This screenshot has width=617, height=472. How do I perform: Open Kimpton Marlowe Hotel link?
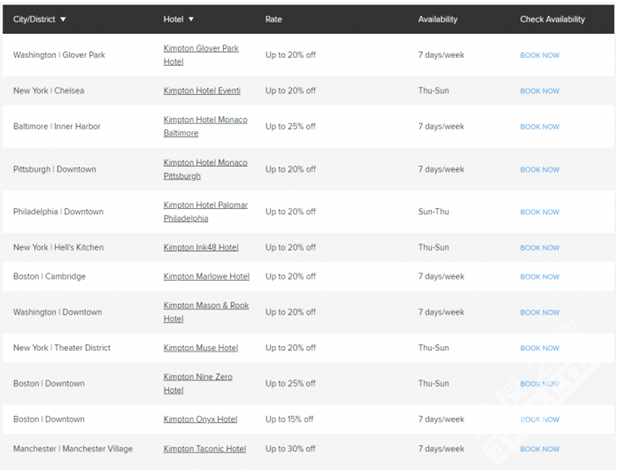pos(207,277)
